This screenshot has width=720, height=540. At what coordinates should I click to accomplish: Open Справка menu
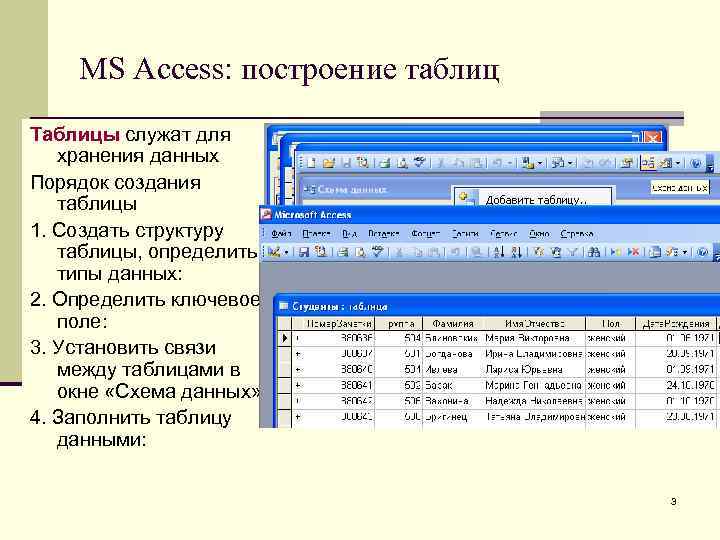coord(577,234)
